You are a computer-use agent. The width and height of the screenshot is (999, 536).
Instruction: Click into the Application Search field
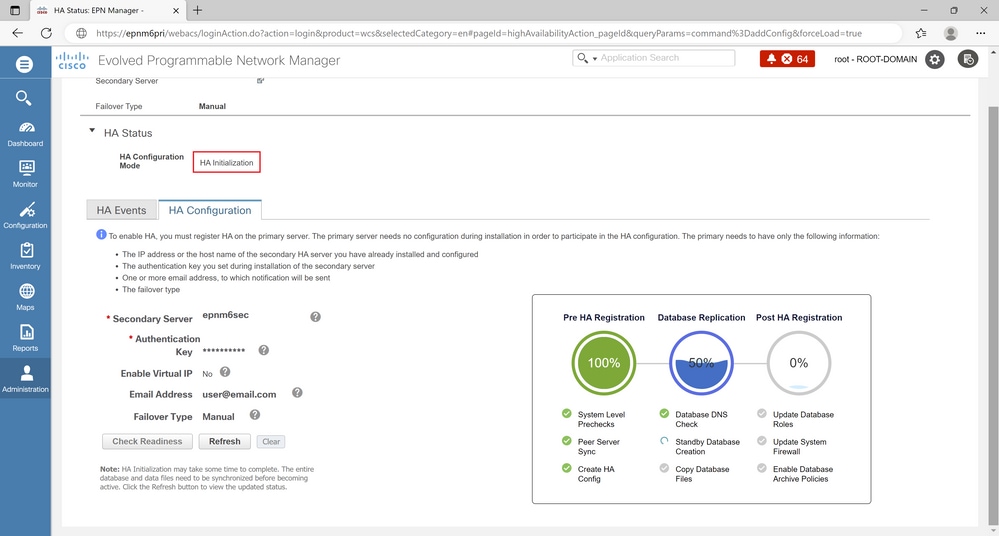(665, 58)
